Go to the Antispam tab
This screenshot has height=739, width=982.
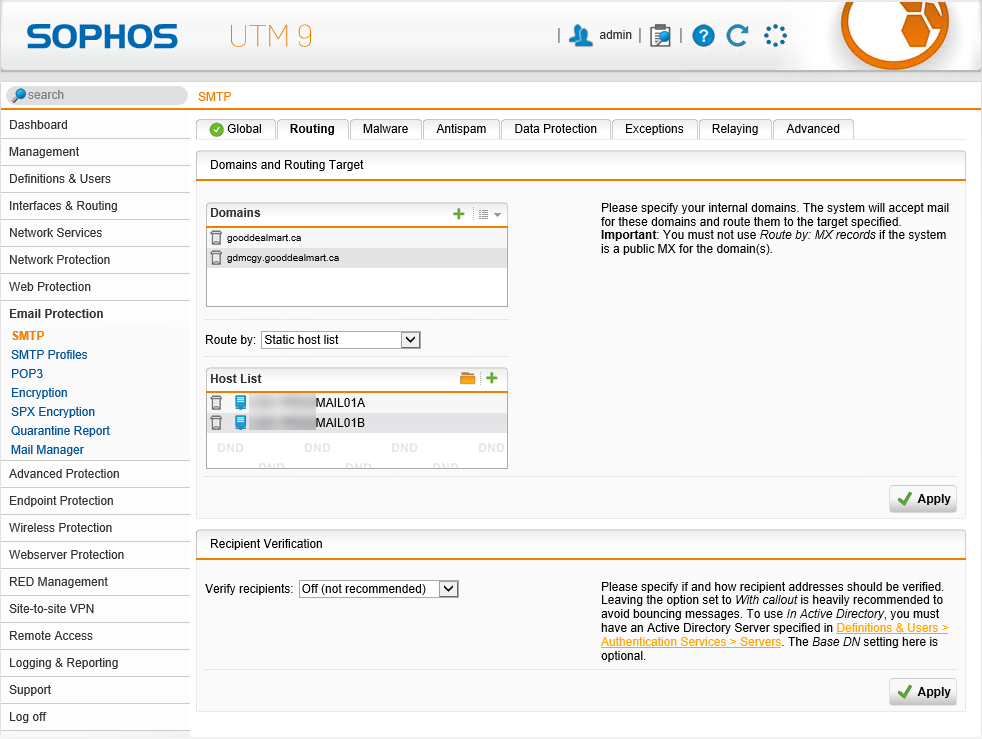461,129
